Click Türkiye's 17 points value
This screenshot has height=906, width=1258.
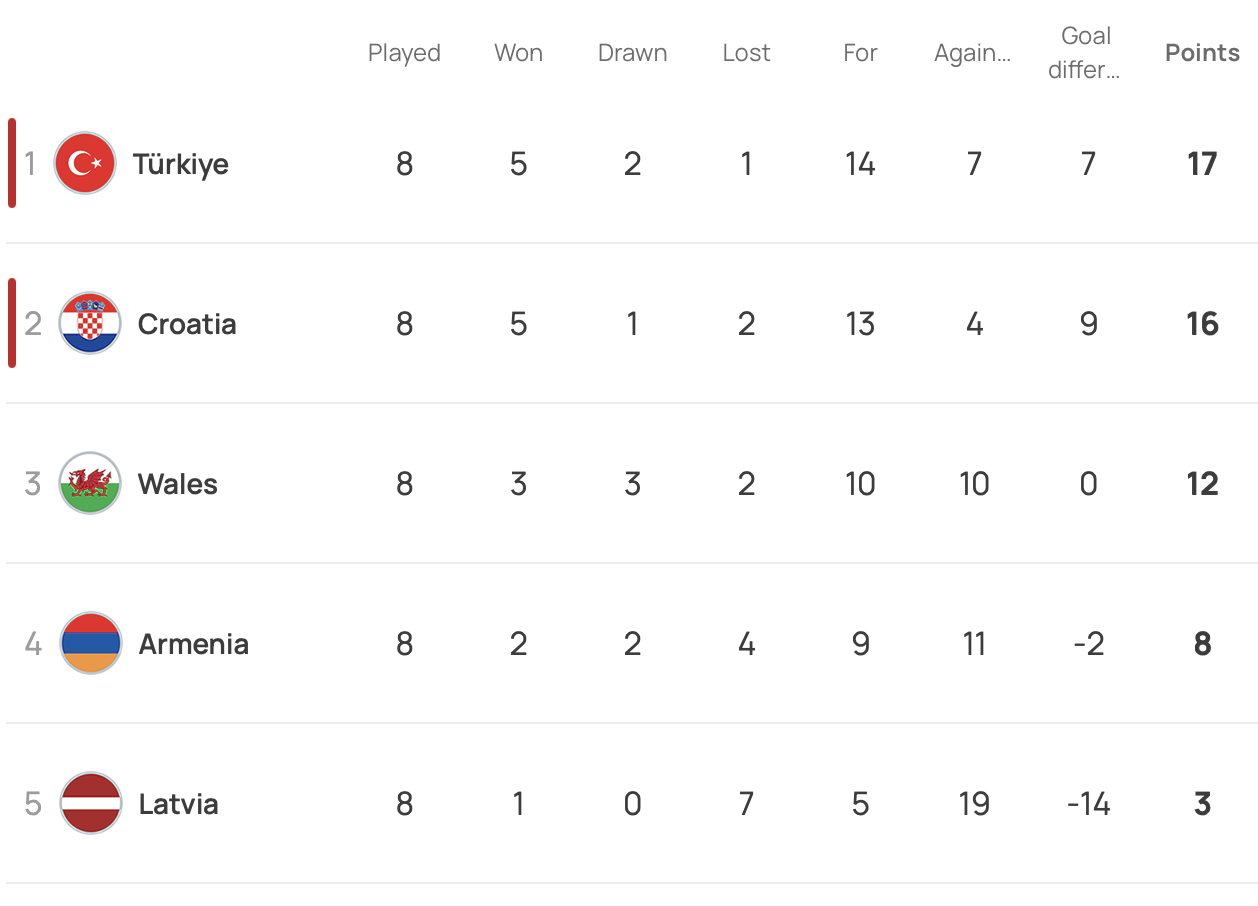1202,164
